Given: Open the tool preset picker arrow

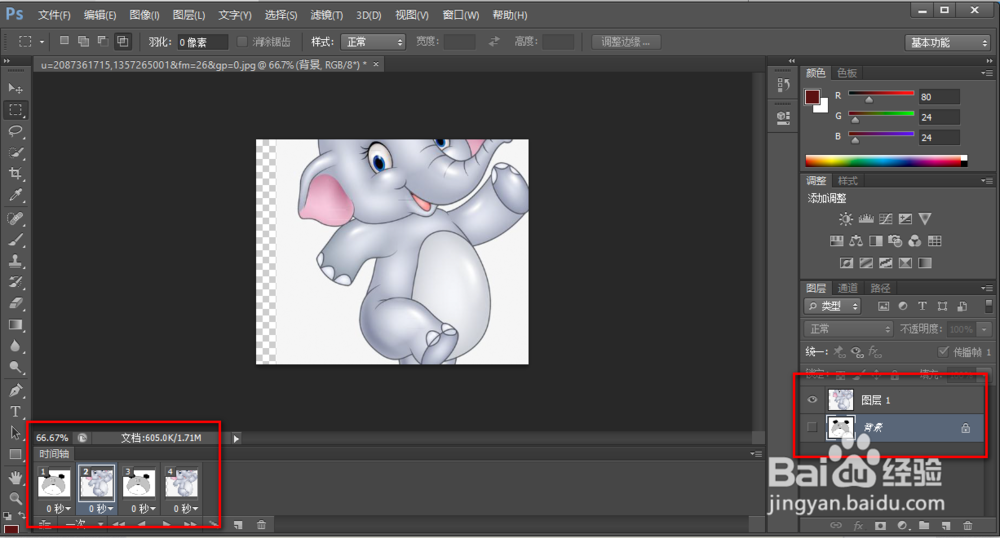Looking at the screenshot, I should (x=42, y=42).
